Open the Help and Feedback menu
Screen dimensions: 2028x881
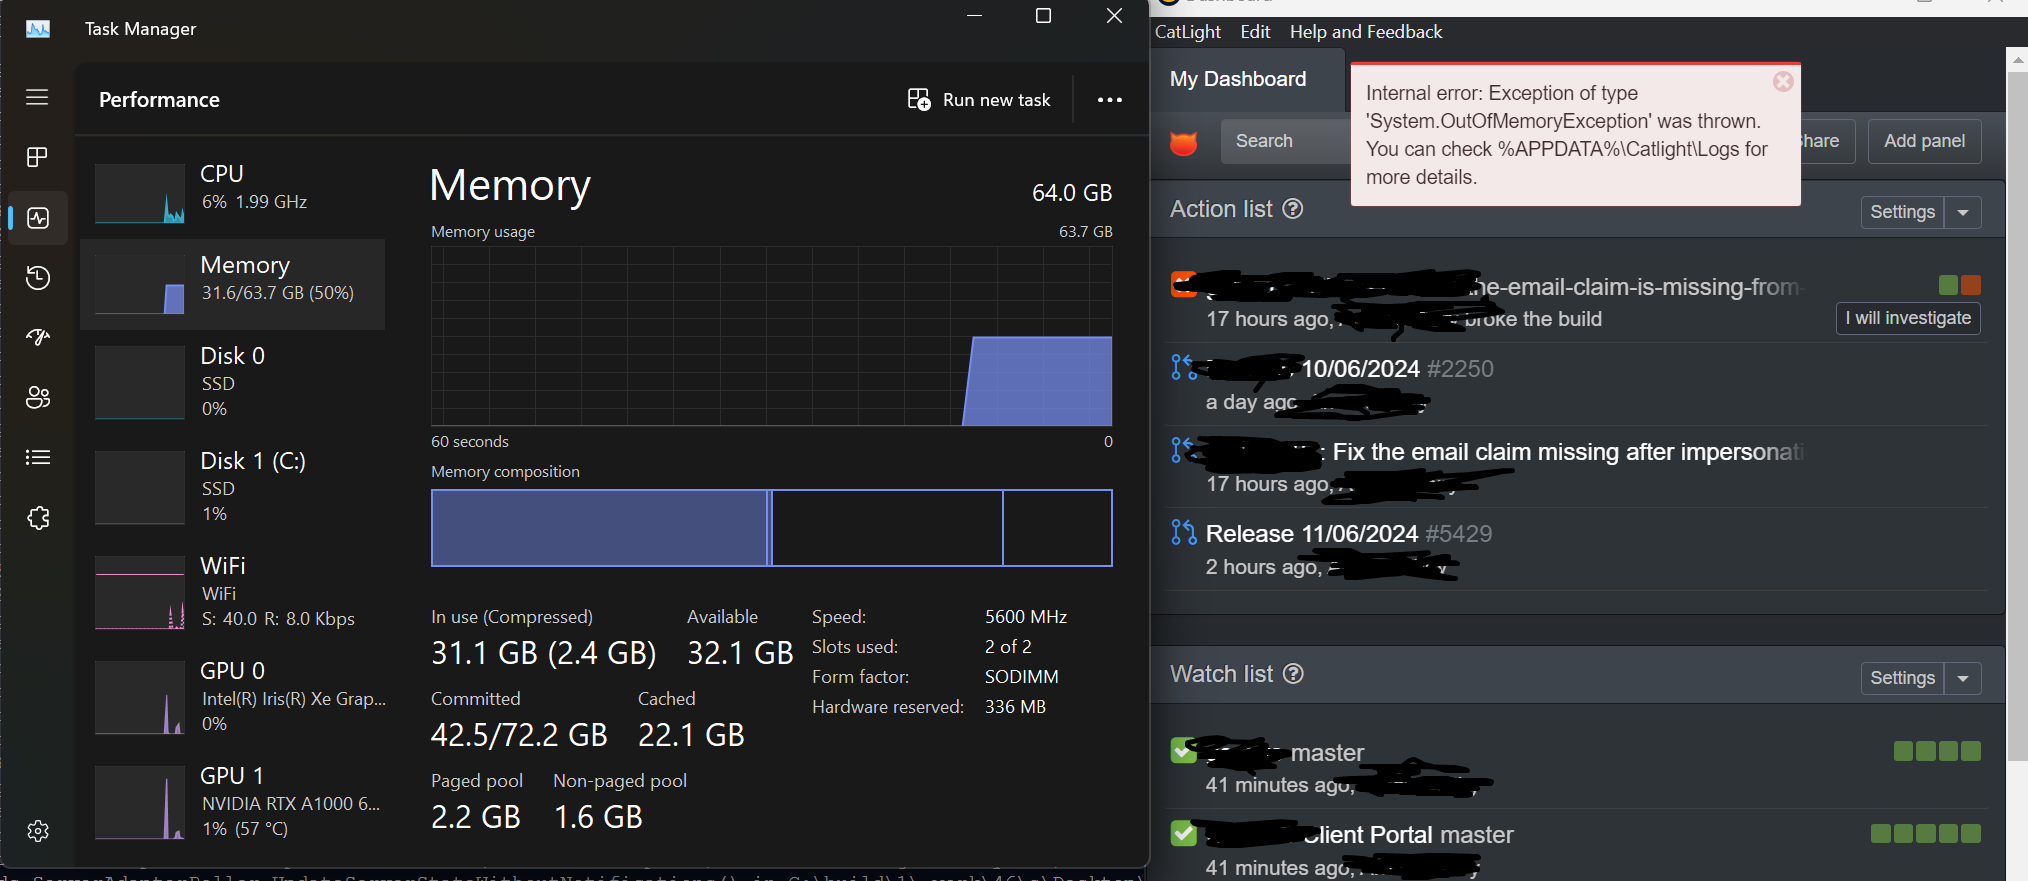[x=1365, y=32]
